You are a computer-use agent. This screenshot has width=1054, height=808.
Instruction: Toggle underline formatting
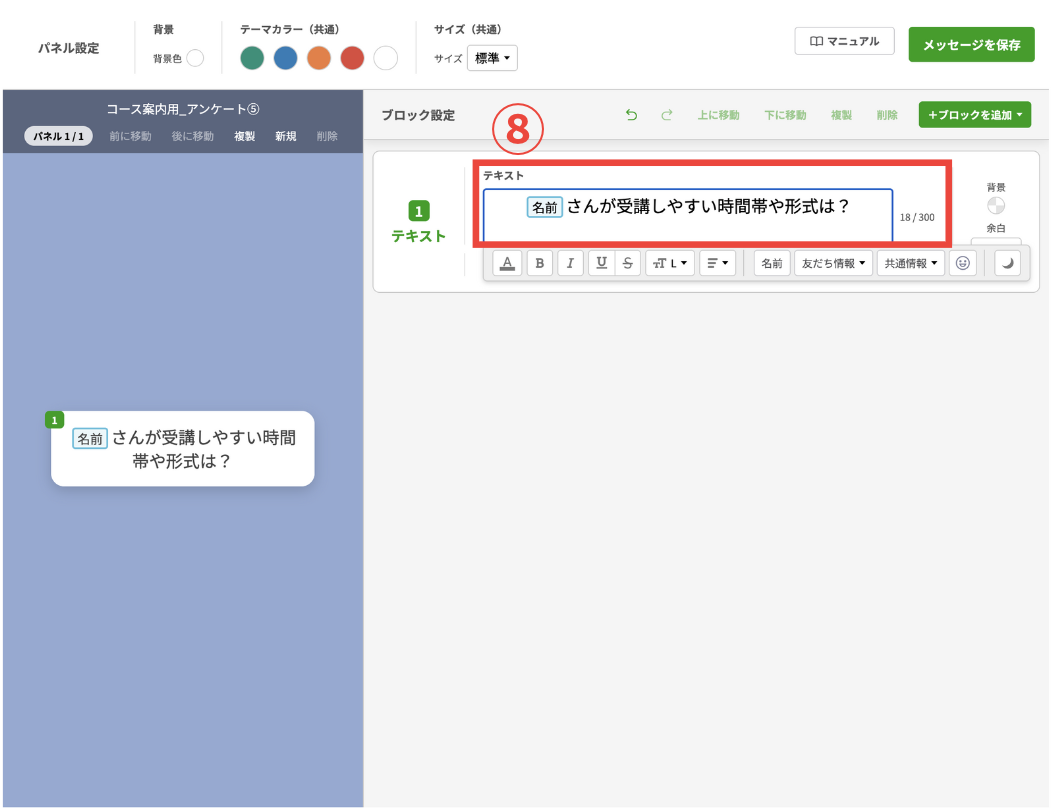601,263
